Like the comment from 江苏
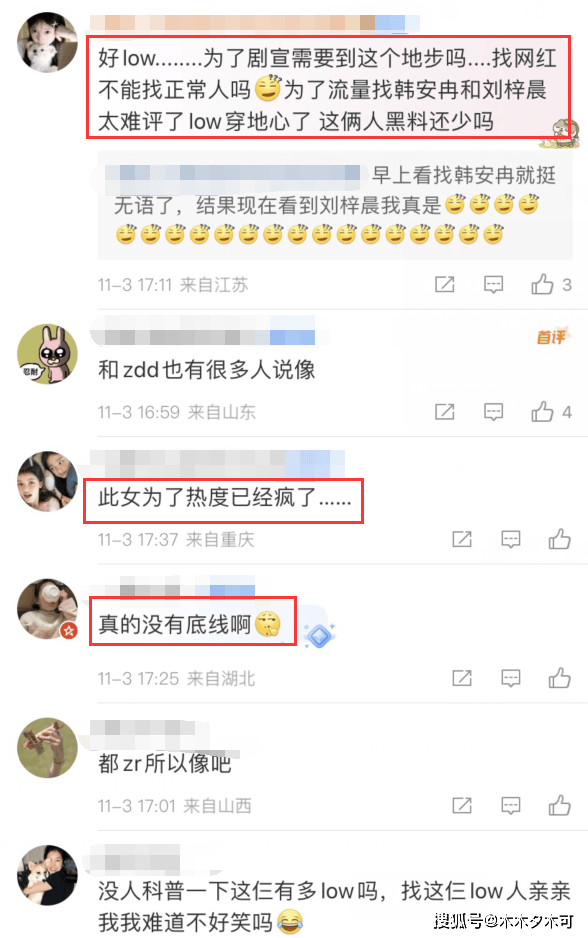Image resolution: width=588 pixels, height=938 pixels. [x=542, y=284]
